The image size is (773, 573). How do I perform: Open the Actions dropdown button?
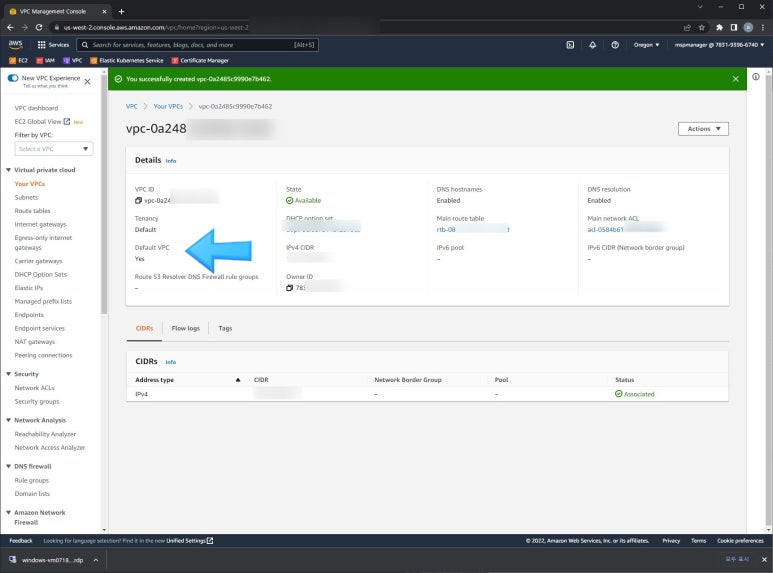[703, 129]
